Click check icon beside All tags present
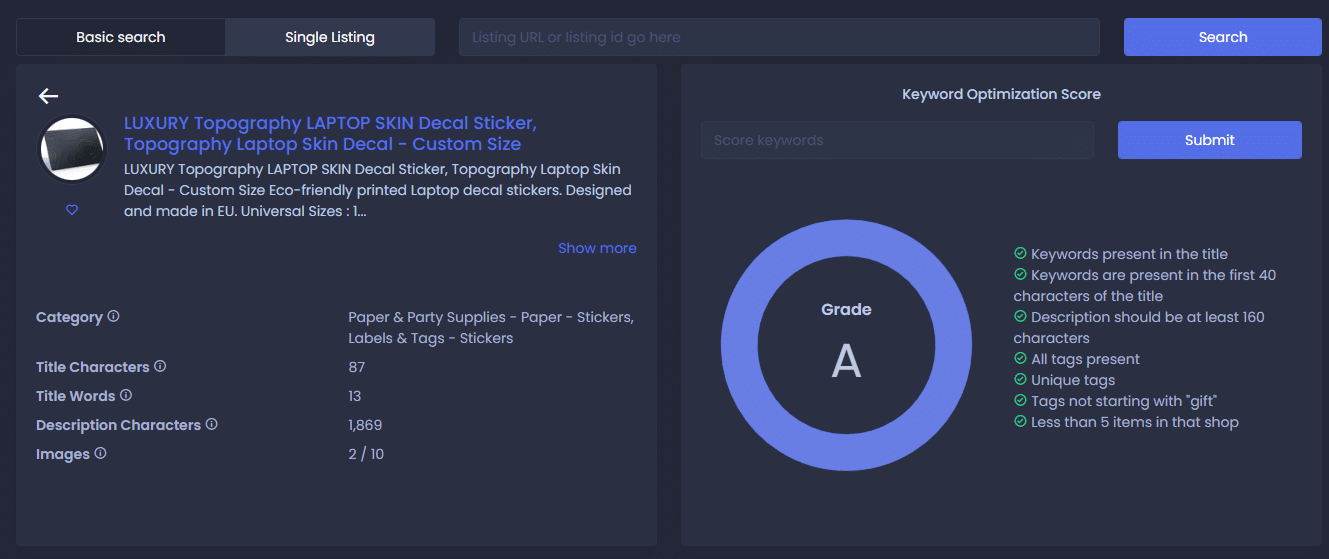Screen dimensions: 1329x559 [1020, 359]
